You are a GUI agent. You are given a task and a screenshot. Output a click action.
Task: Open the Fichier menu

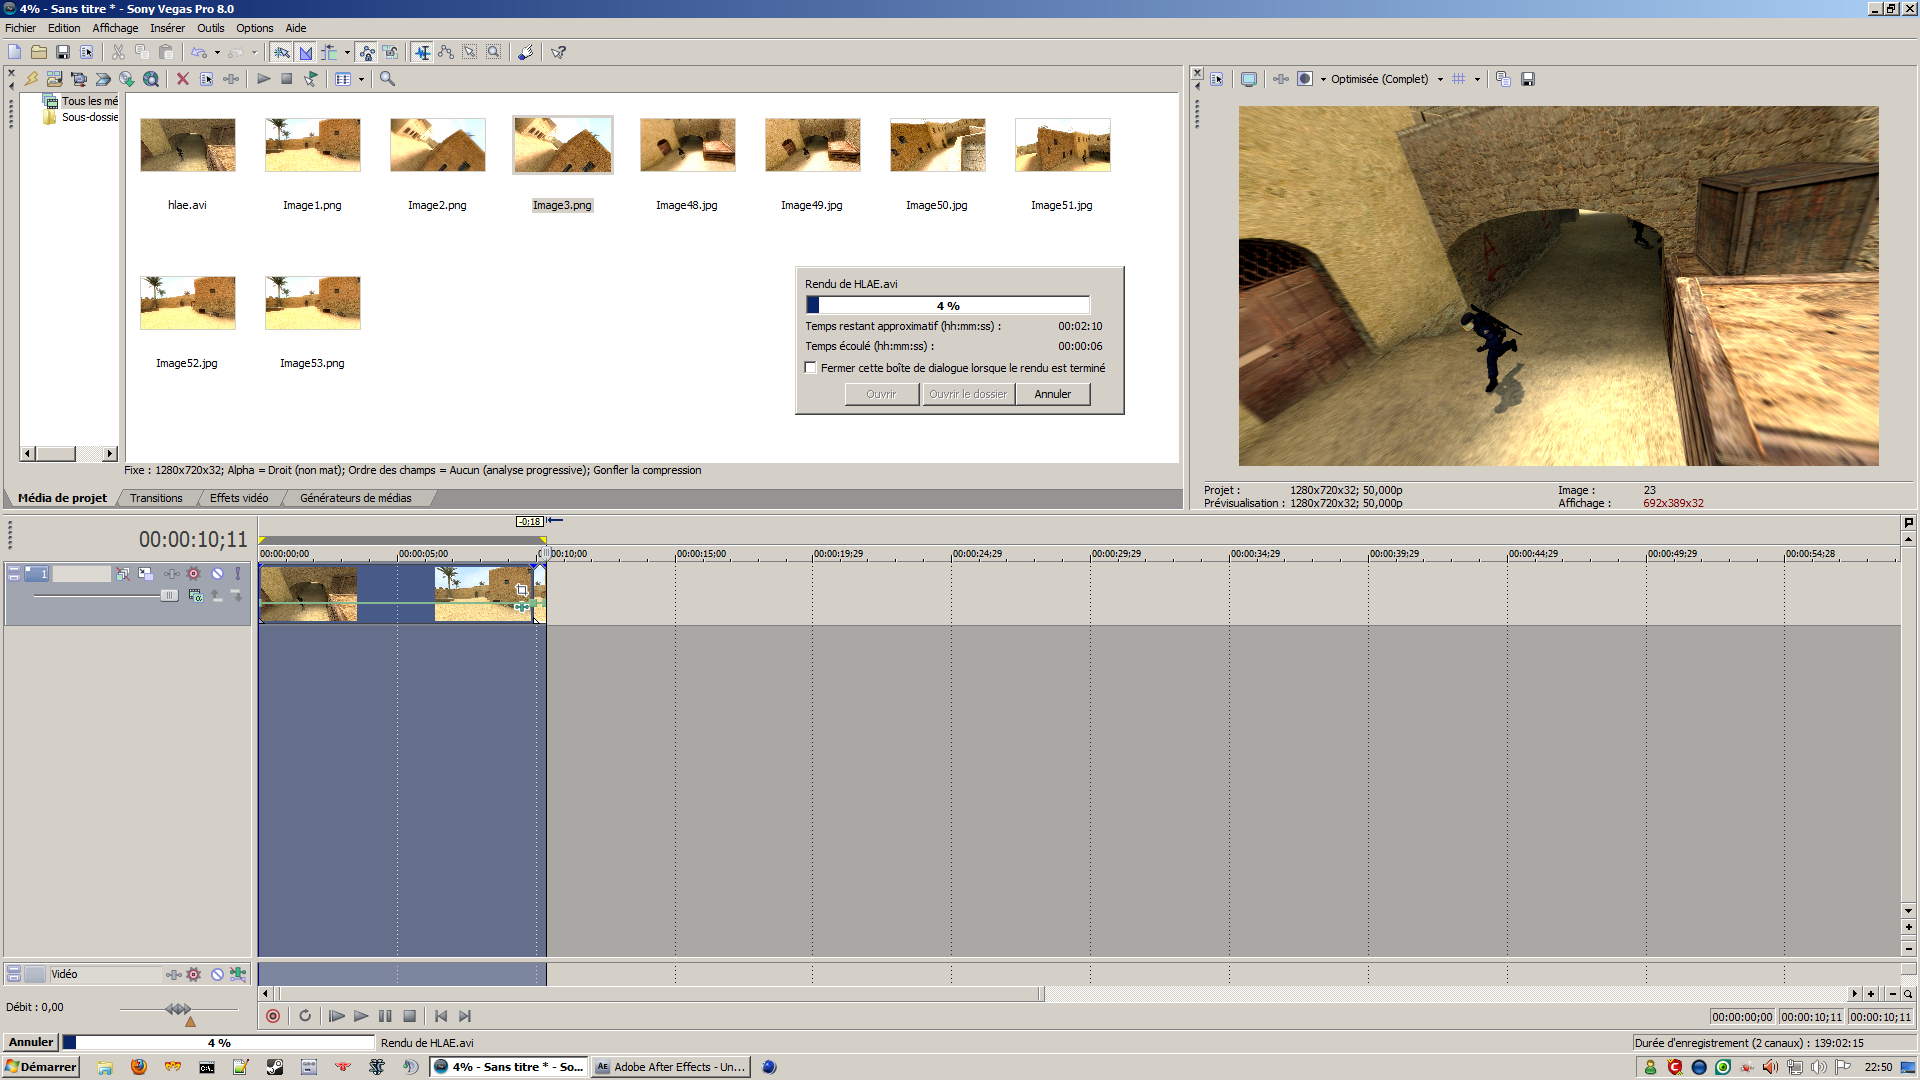click(20, 28)
